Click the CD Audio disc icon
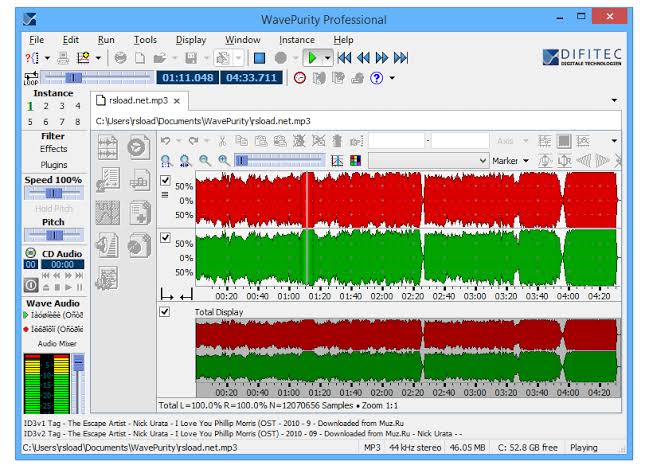The height and width of the screenshot is (473, 649). point(31,253)
